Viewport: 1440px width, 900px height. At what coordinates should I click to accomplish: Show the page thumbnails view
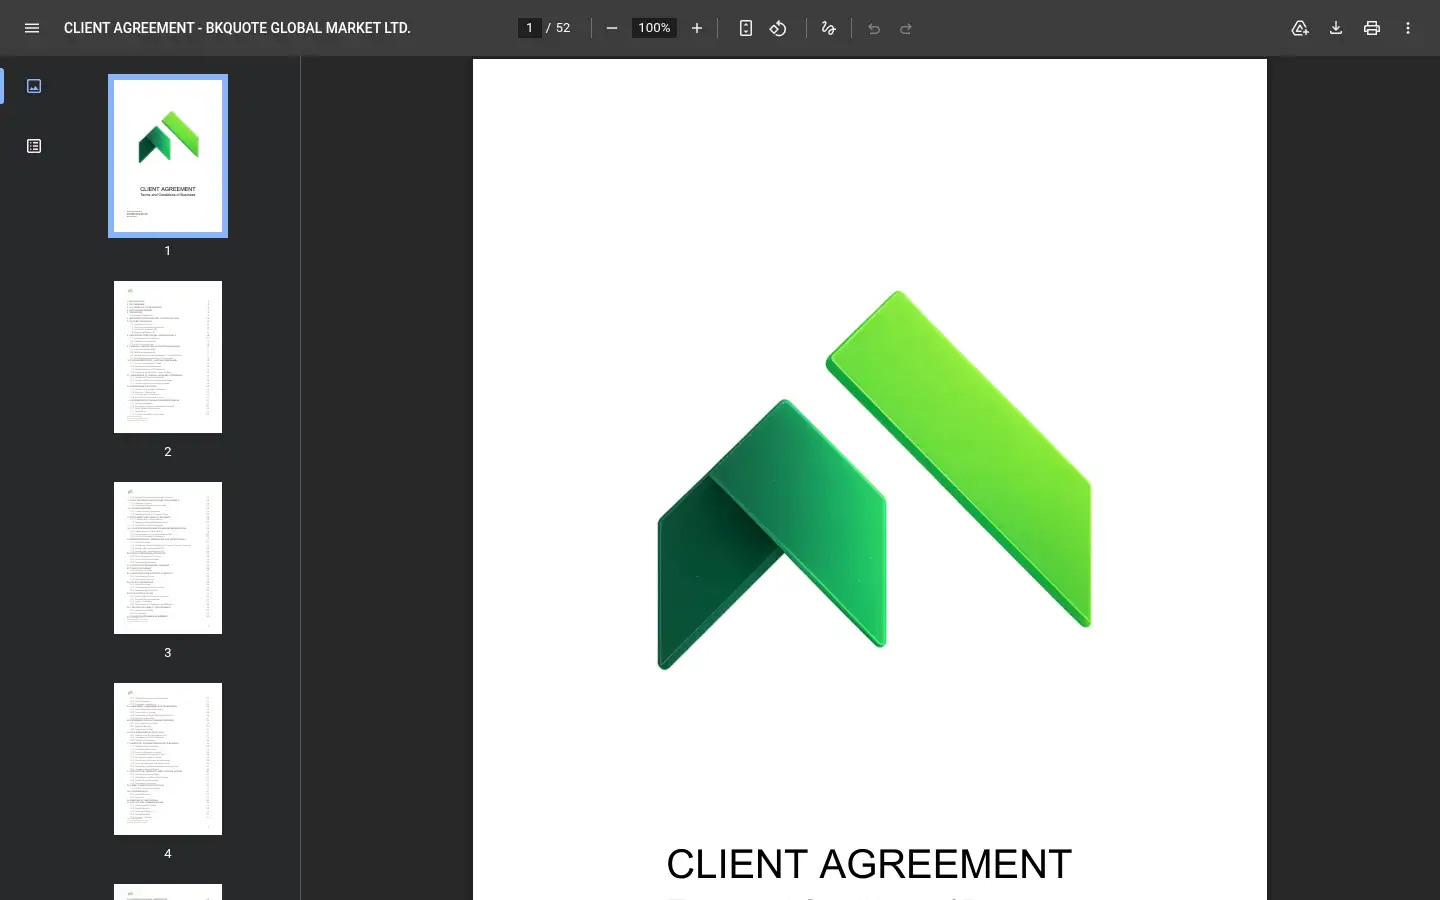(34, 86)
